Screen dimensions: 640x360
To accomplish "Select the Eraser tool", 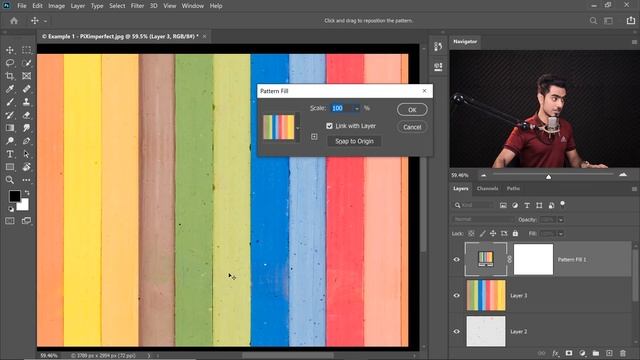I will 27,115.
